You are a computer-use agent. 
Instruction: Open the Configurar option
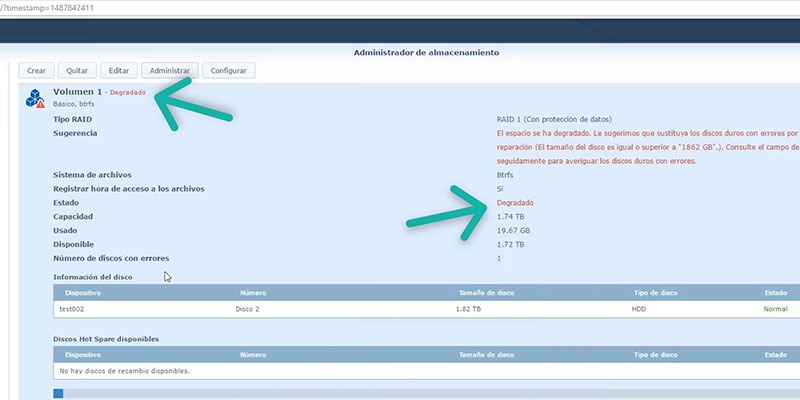tap(229, 71)
